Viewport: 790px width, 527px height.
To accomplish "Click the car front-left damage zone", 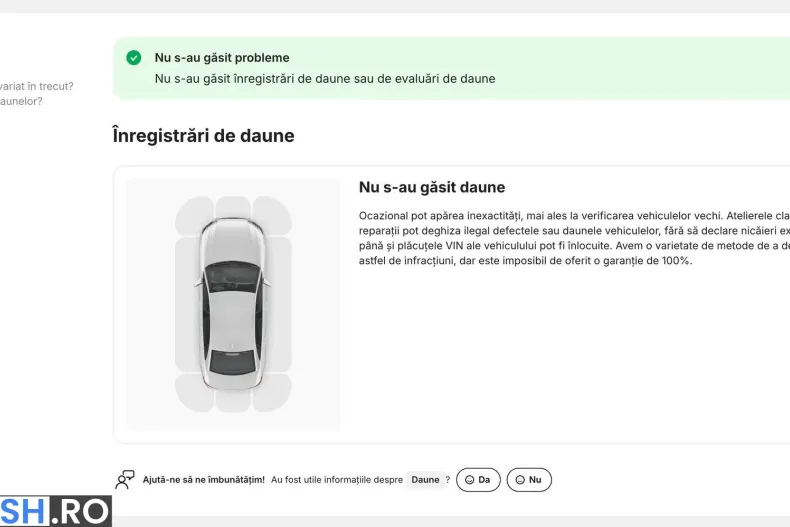I will [194, 215].
